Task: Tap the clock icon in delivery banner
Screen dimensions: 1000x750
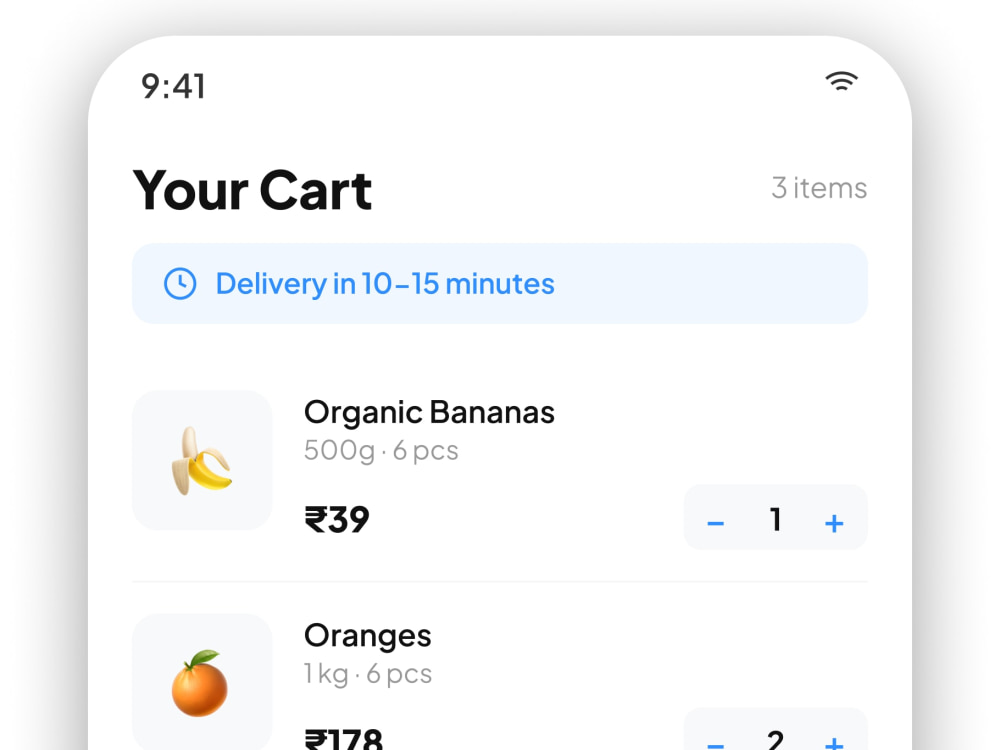Action: coord(180,284)
